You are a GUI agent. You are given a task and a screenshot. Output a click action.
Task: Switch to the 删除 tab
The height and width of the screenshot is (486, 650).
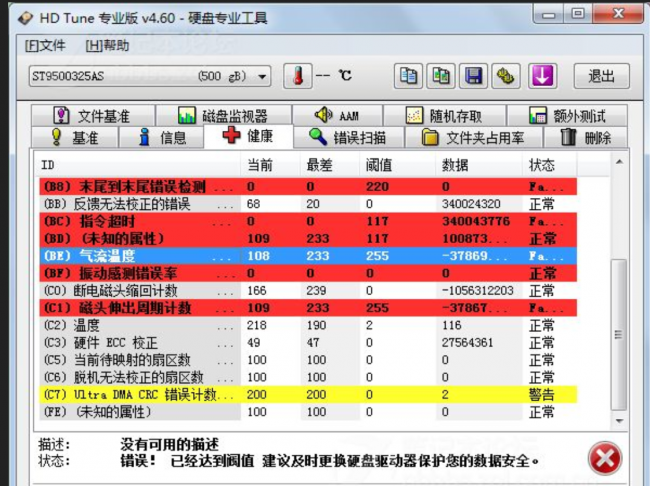click(586, 137)
